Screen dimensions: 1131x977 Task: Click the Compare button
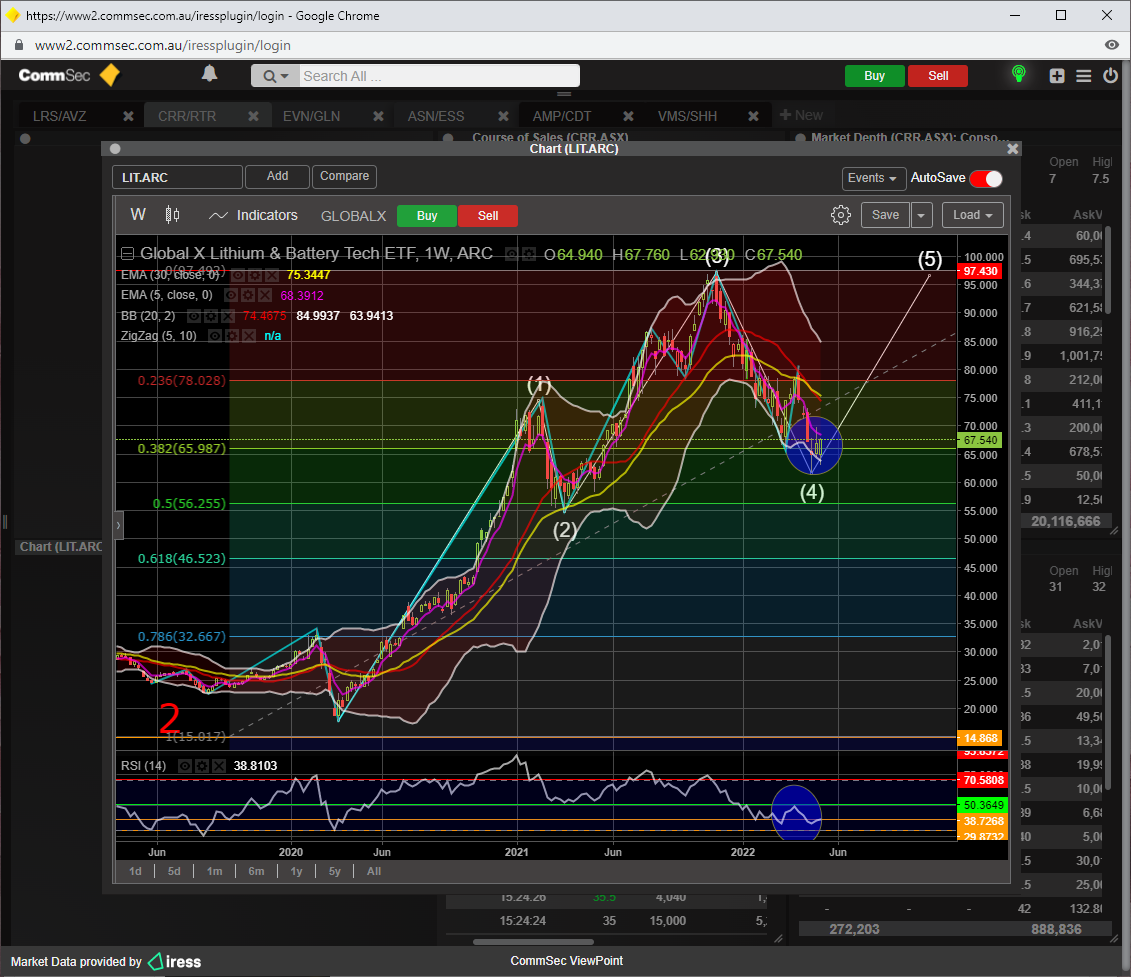click(x=344, y=176)
